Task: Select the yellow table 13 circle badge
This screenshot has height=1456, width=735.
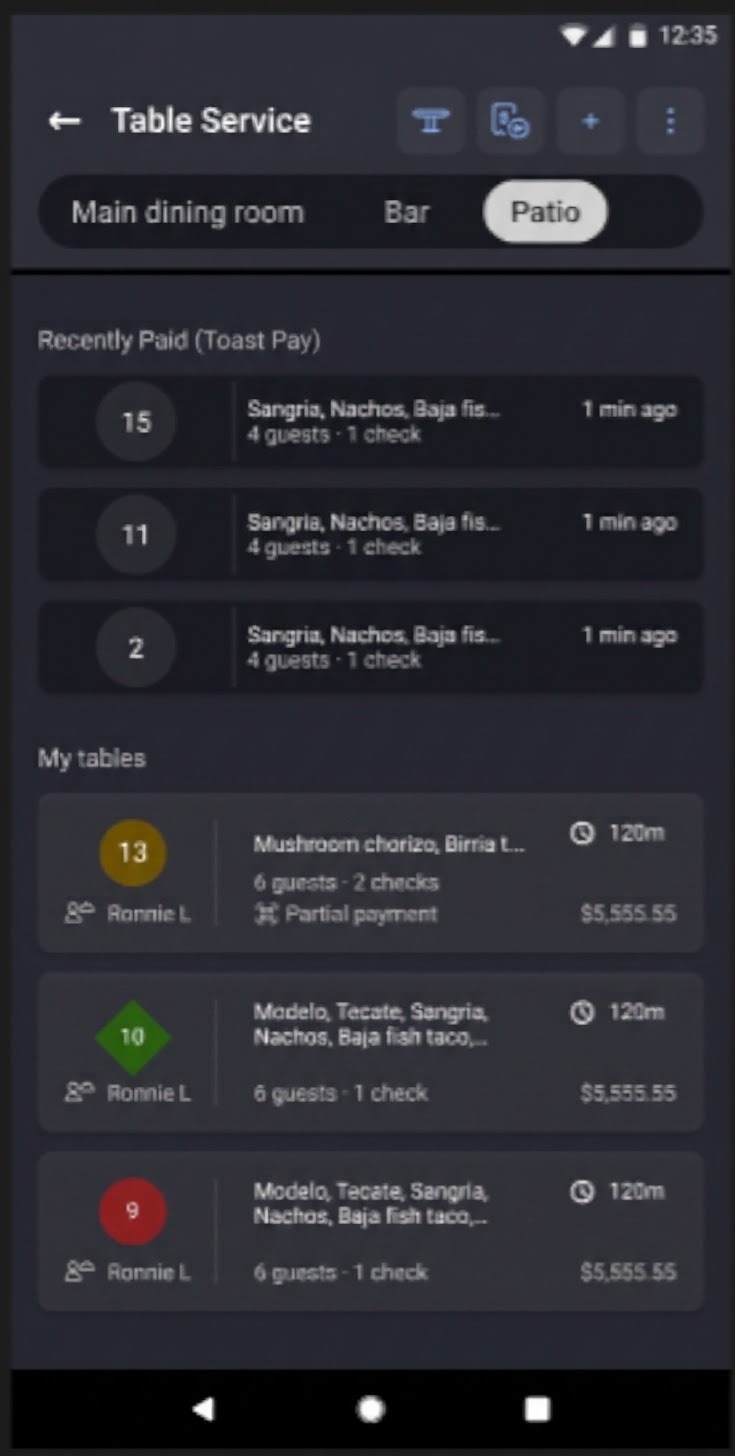Action: coord(133,853)
